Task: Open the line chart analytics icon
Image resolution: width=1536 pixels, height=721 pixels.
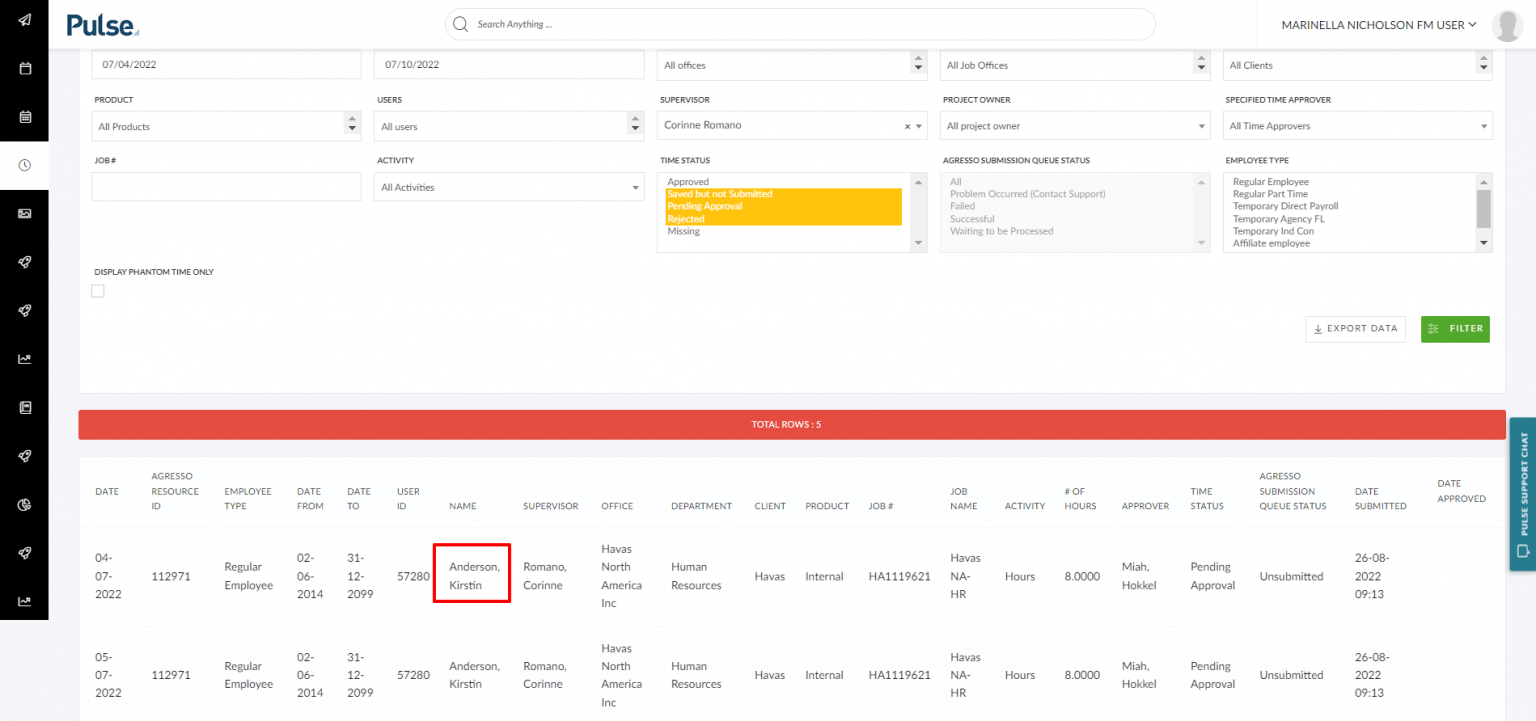Action: (x=24, y=358)
